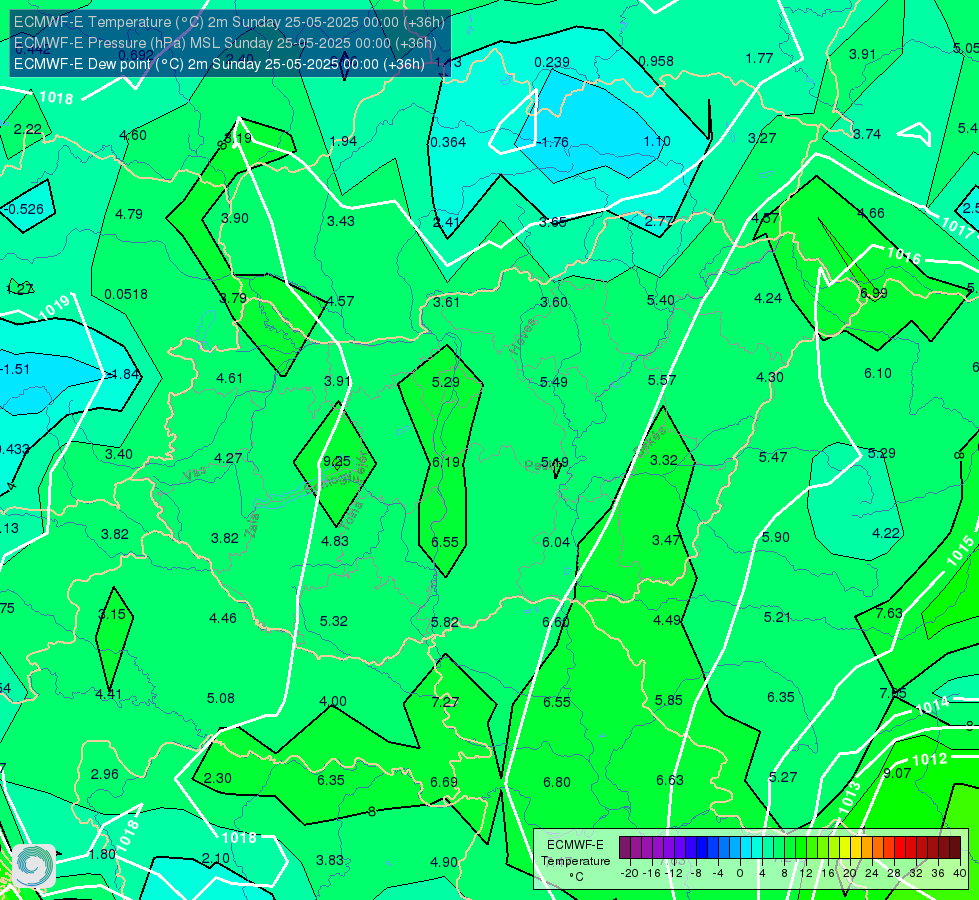Click the 5.40 value
The width and height of the screenshot is (979, 900).
click(x=661, y=300)
